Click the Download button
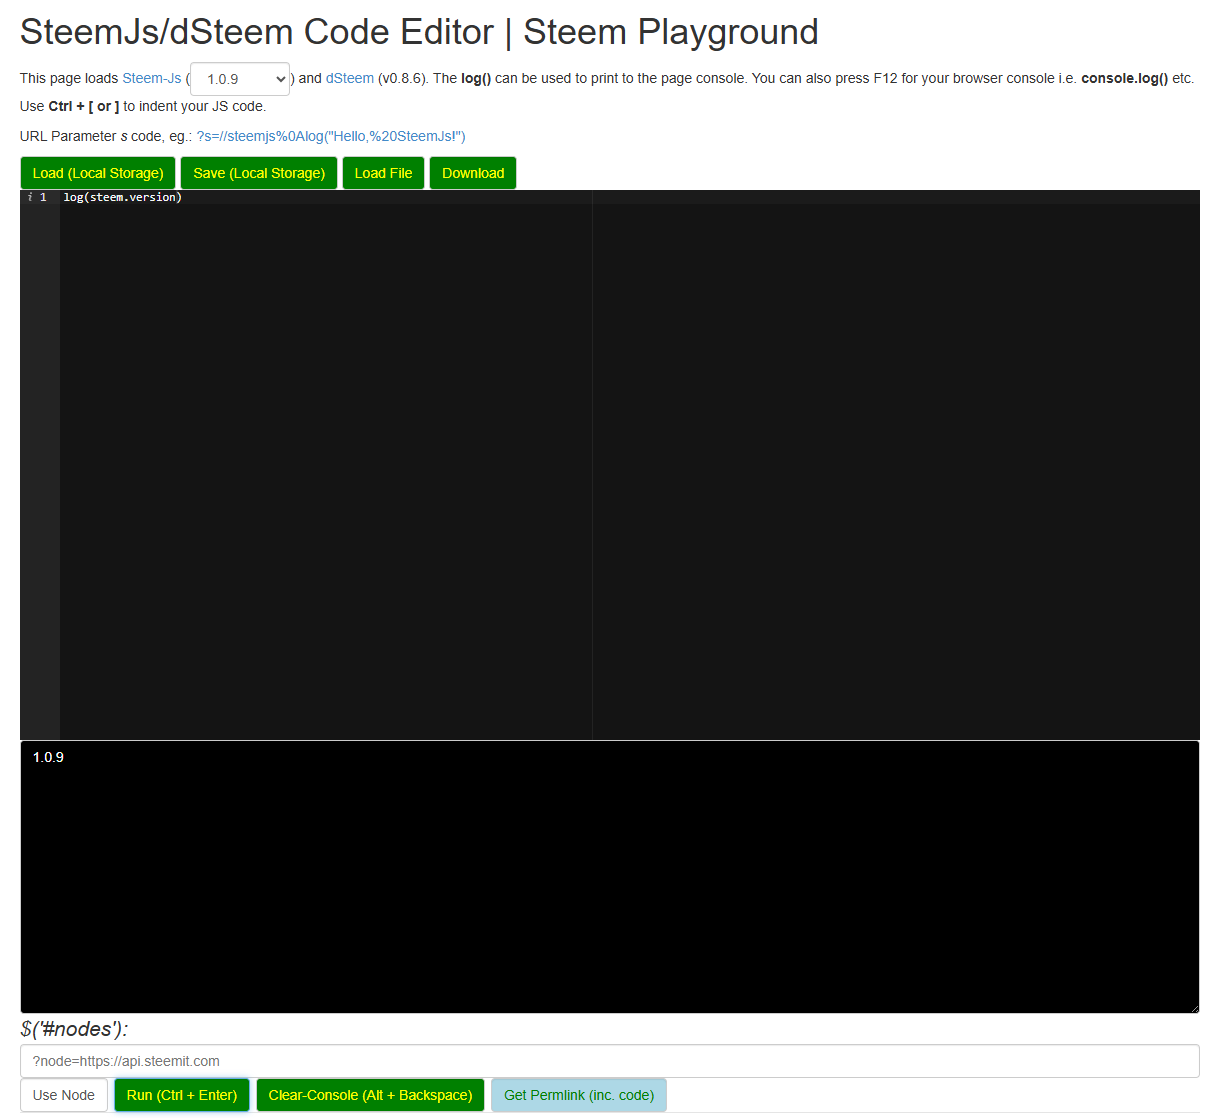This screenshot has width=1215, height=1118. (473, 173)
